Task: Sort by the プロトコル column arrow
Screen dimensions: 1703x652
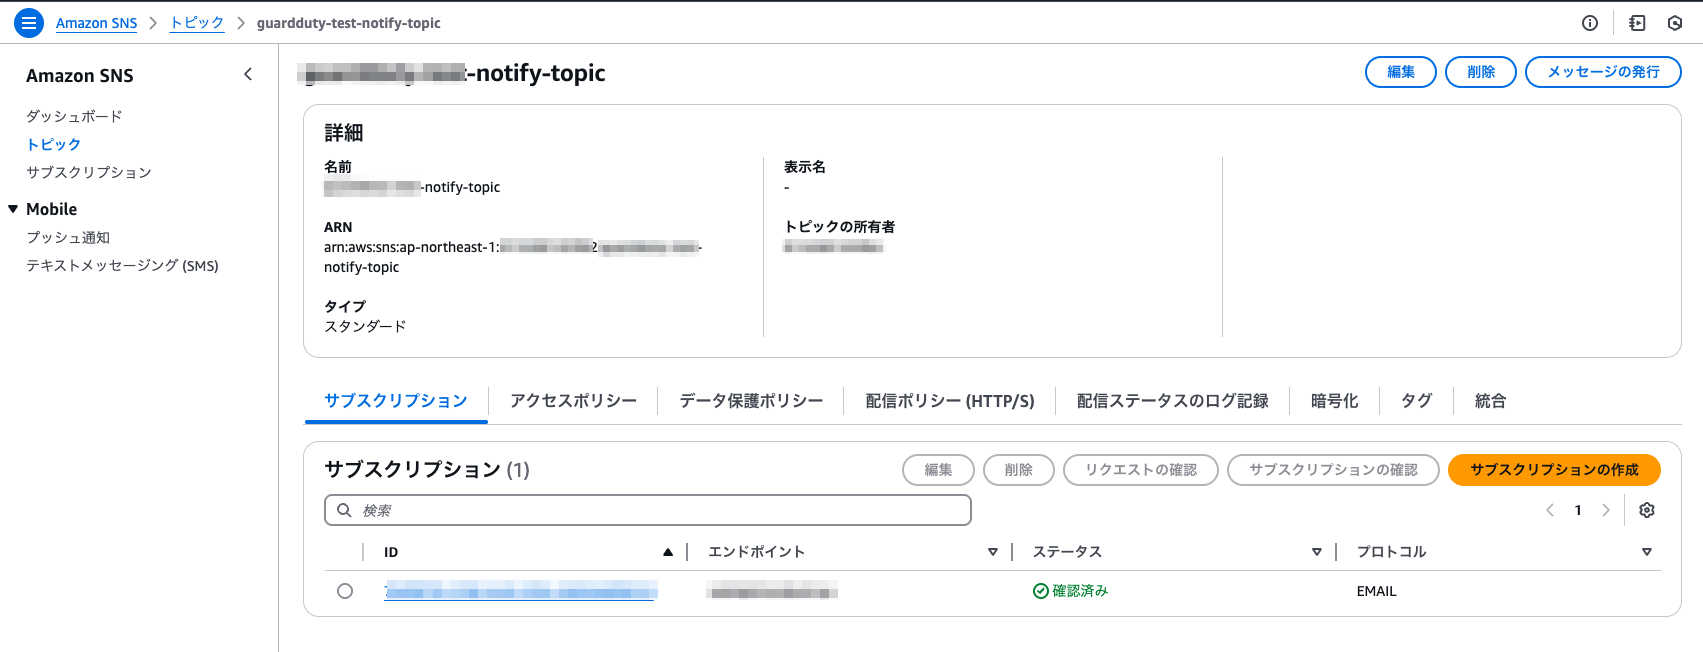Action: pos(1646,552)
